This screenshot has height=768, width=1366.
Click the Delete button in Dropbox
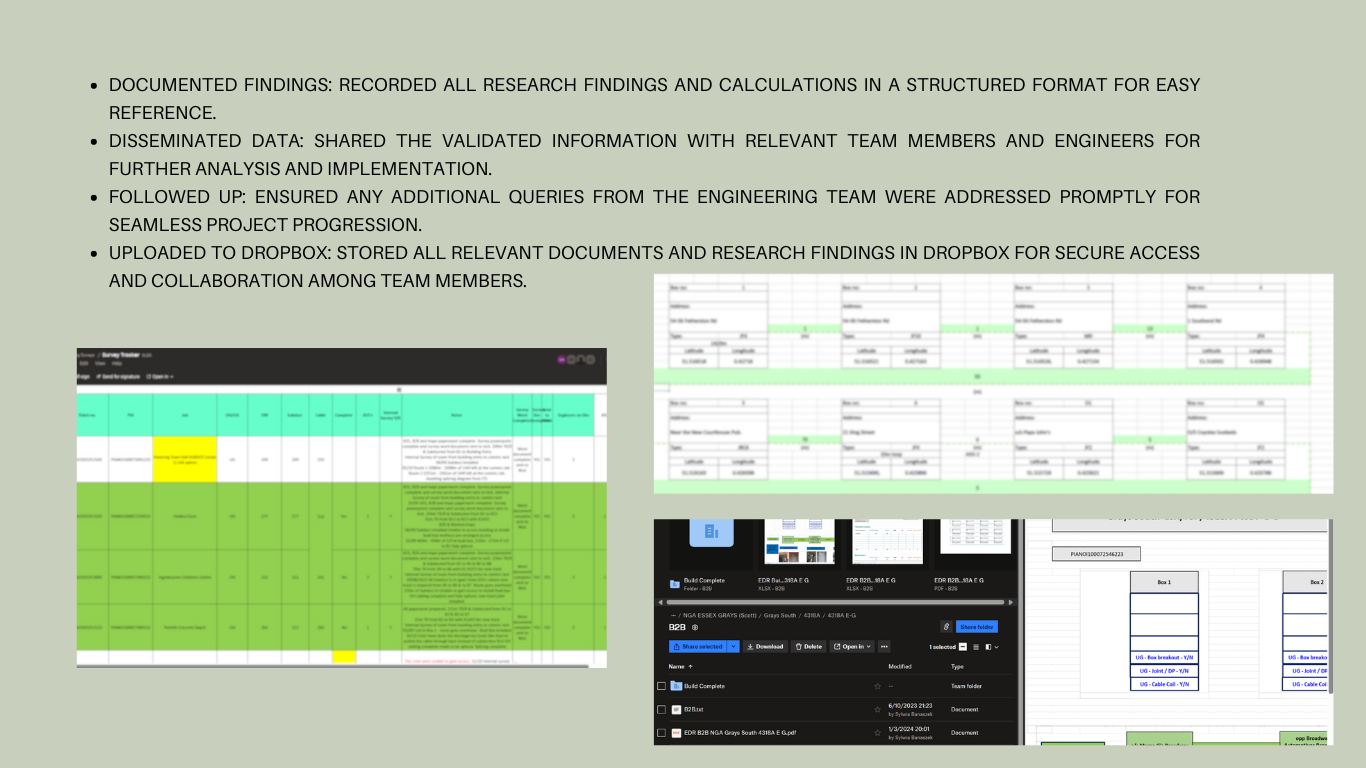(x=811, y=646)
